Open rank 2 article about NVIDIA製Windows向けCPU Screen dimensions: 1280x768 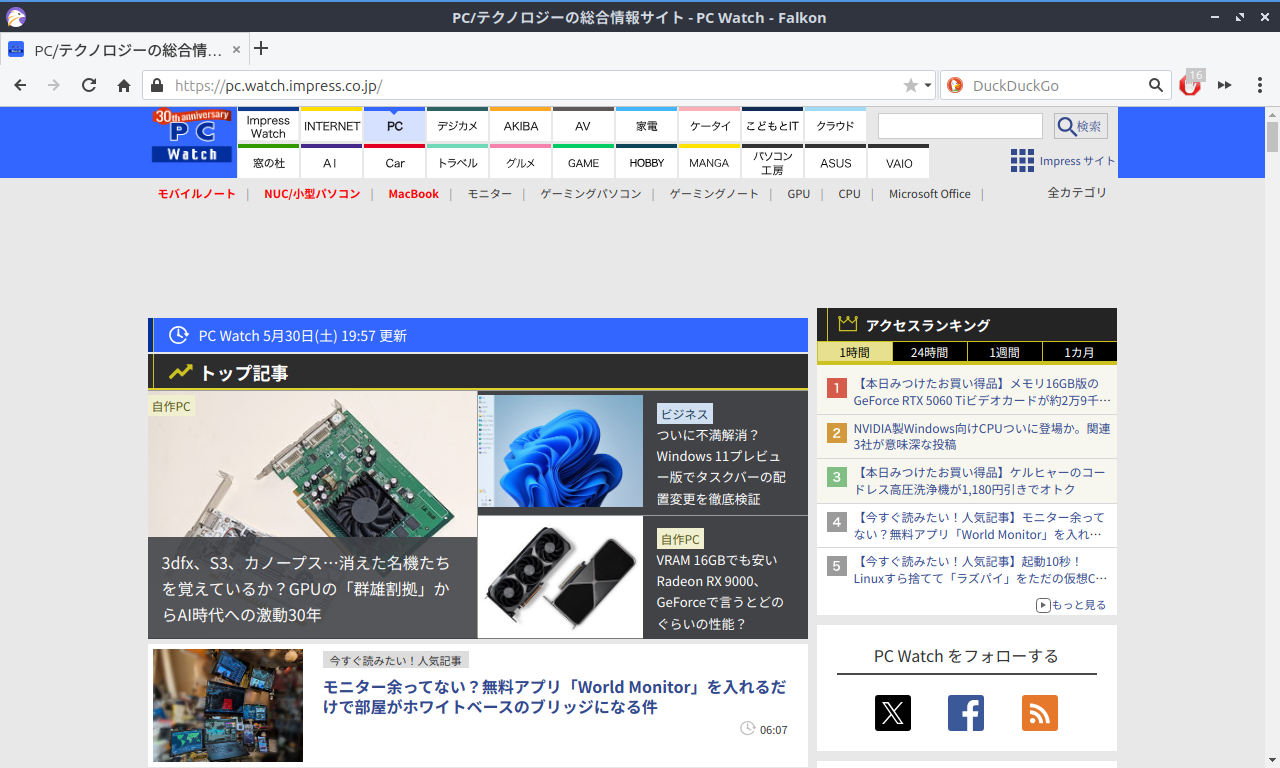tap(982, 436)
